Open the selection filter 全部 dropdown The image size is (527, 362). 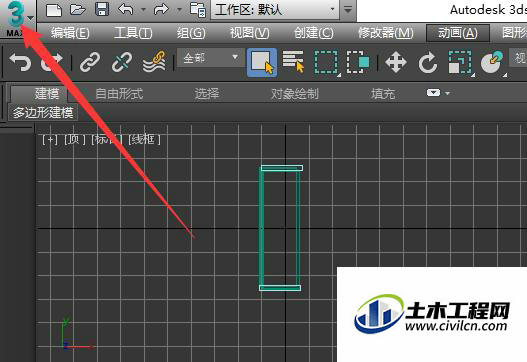(x=210, y=58)
